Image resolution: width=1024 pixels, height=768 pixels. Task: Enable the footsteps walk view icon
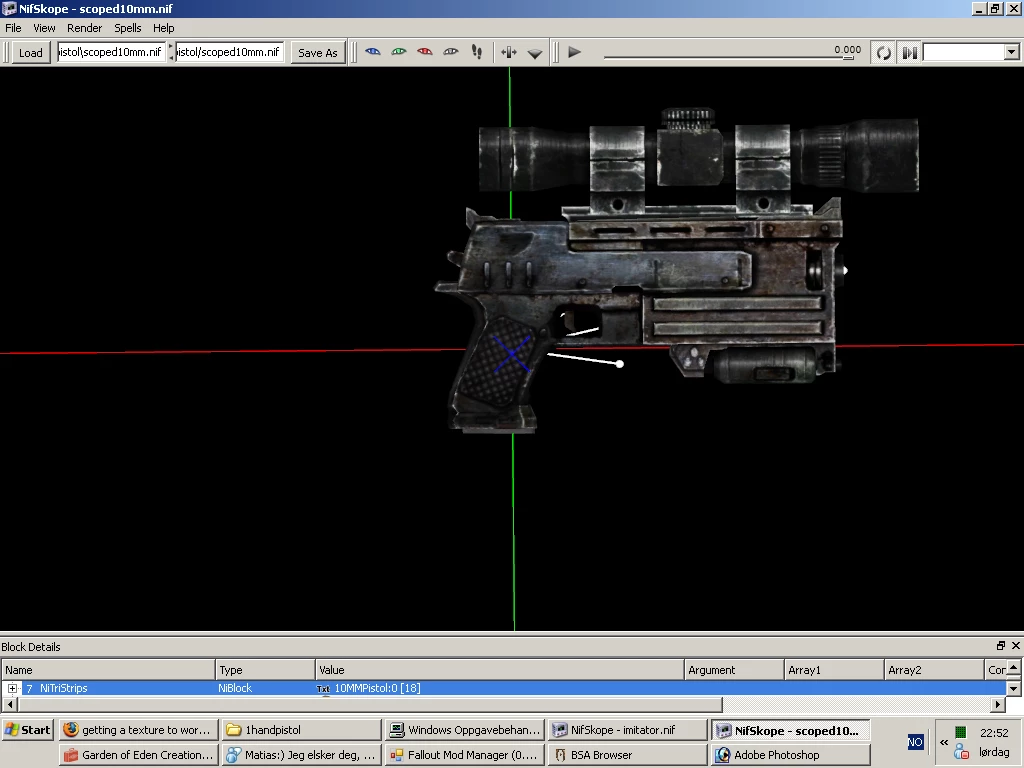[x=477, y=52]
